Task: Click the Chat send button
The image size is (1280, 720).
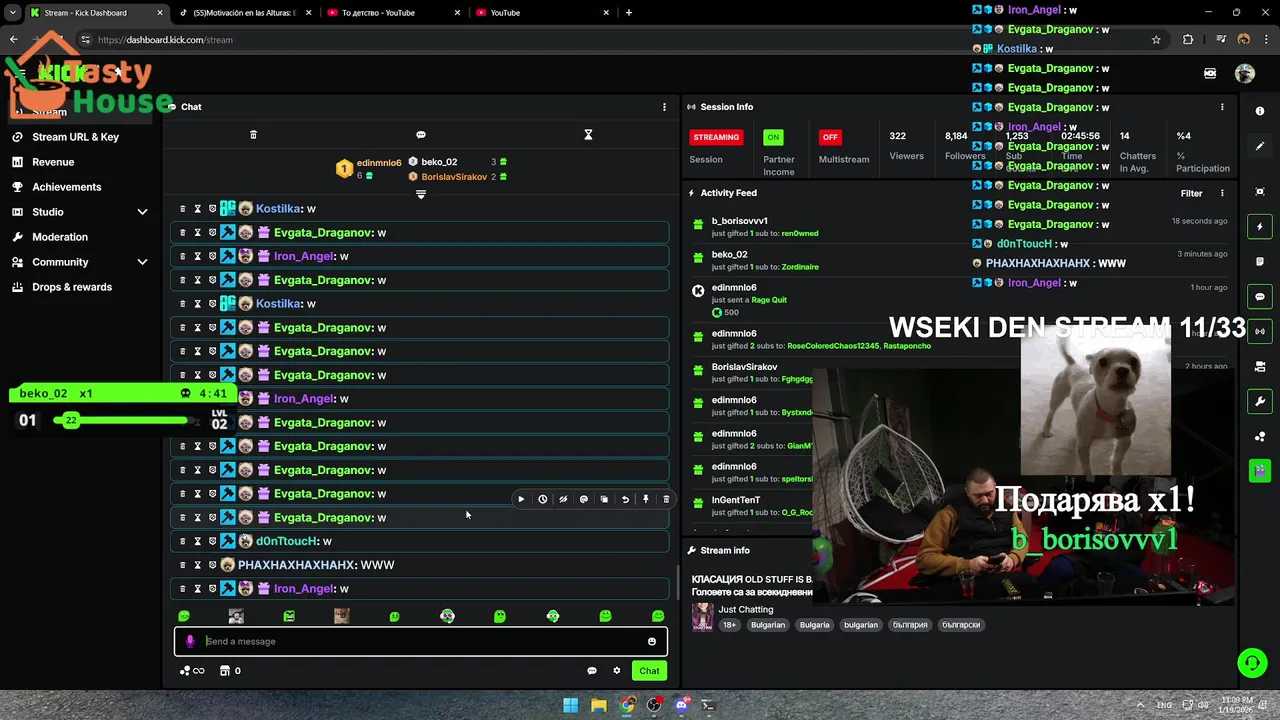Action: pyautogui.click(x=649, y=671)
